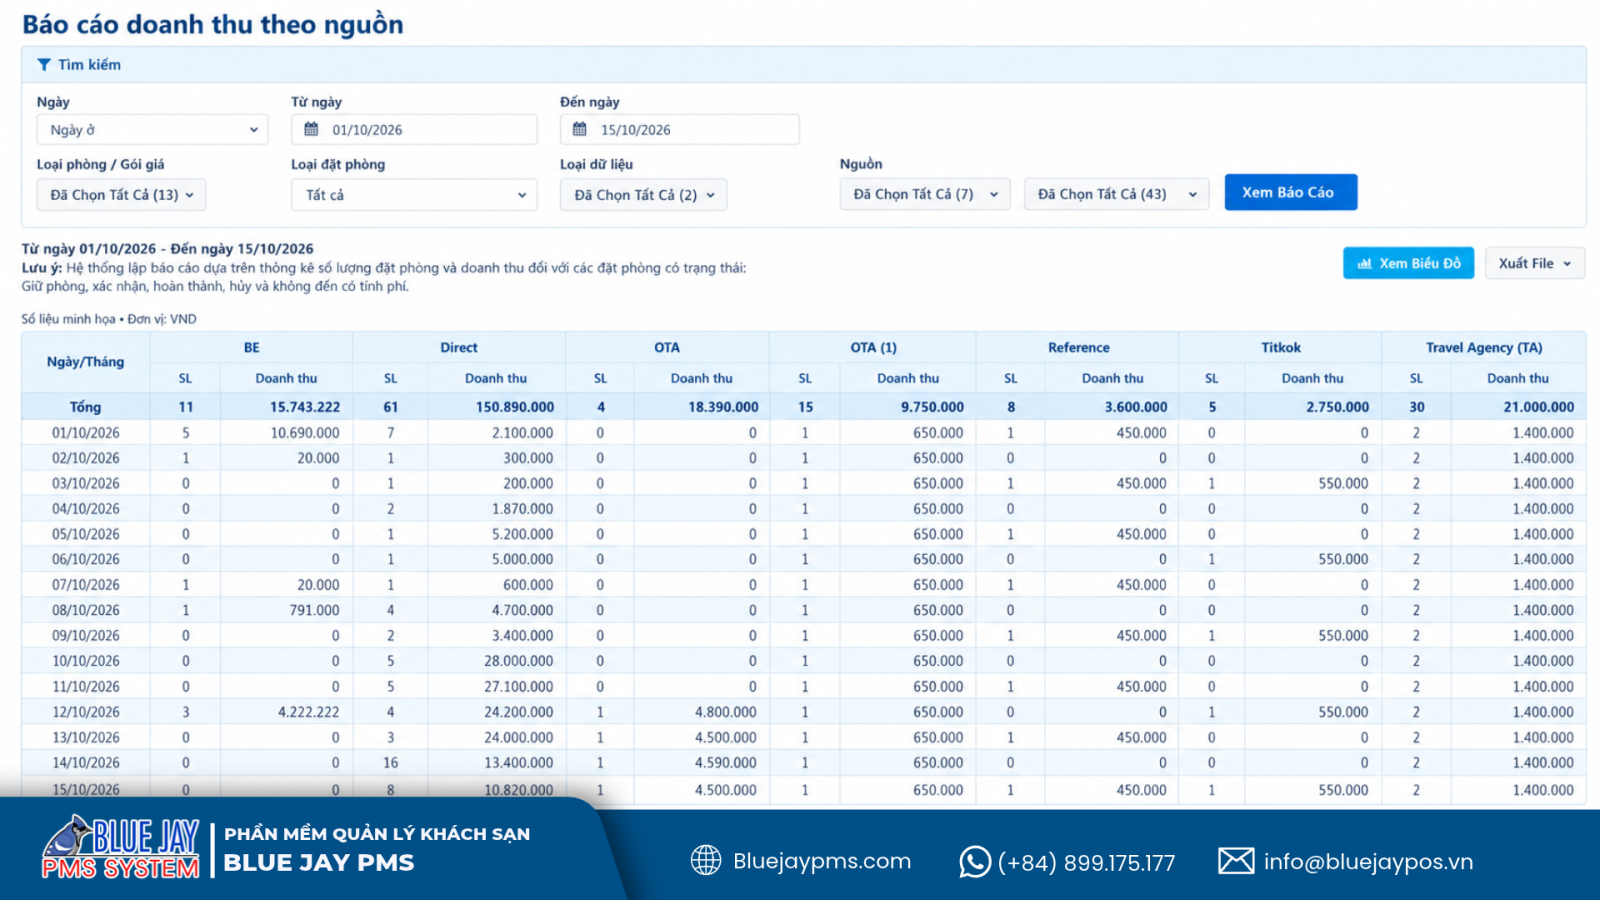This screenshot has height=900, width=1600.
Task: Click the Ngày/Tháng column header
Action: click(86, 362)
